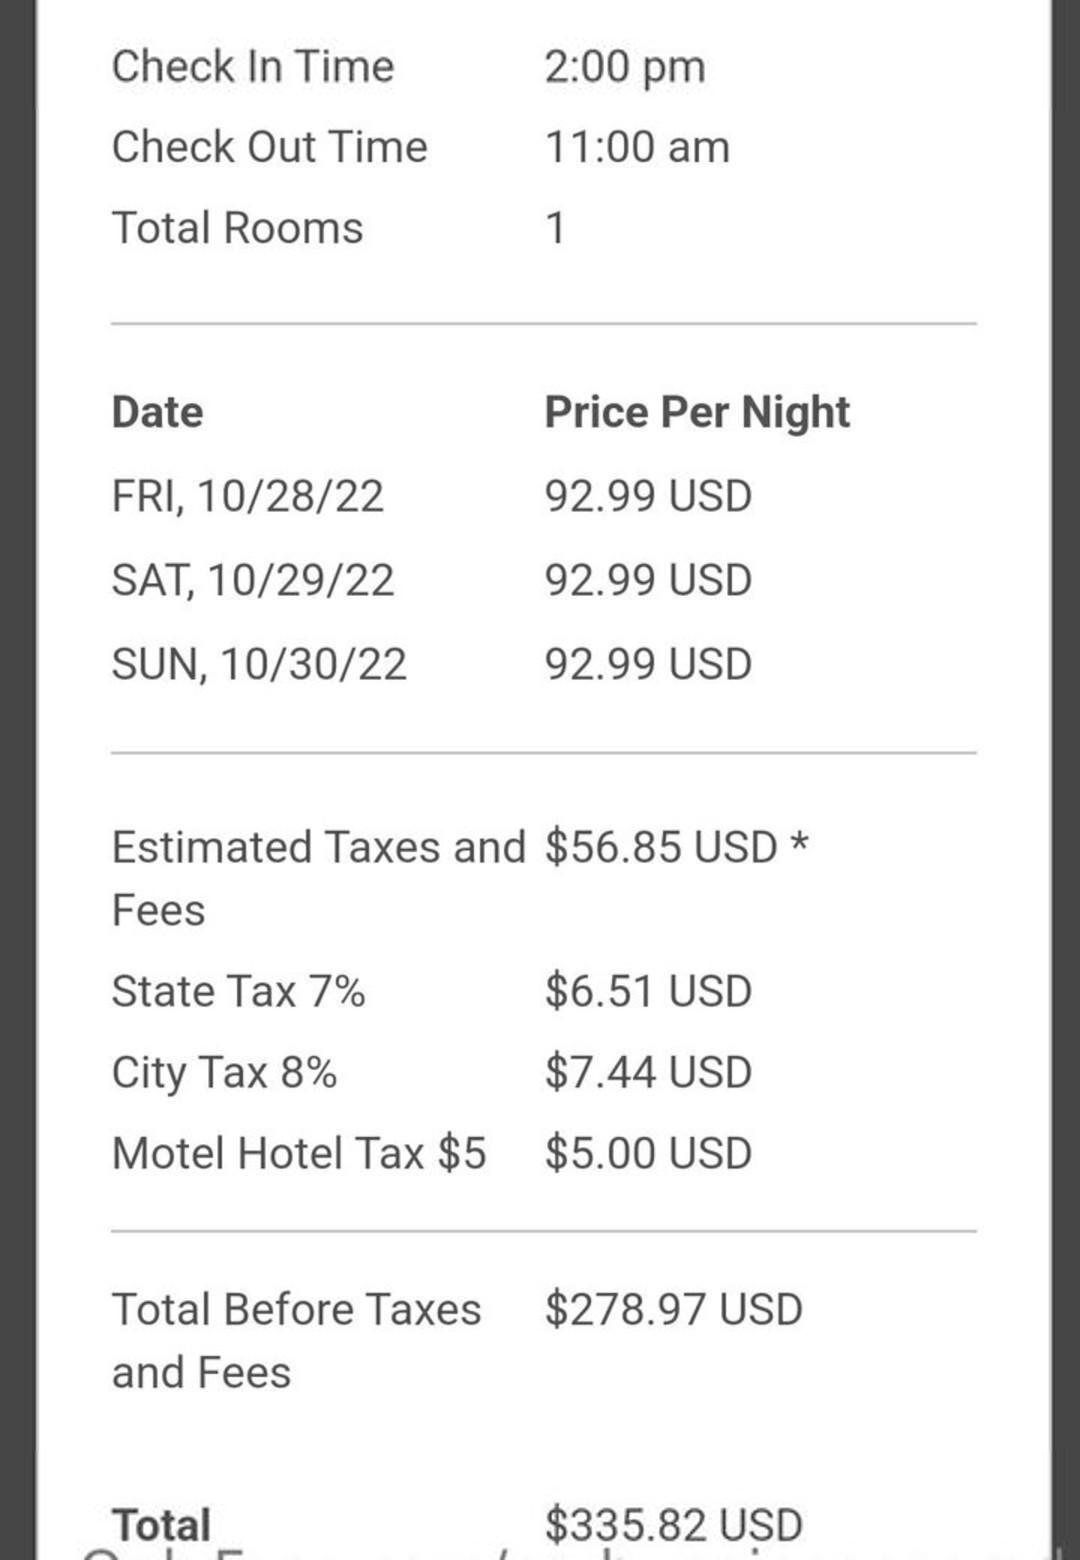Select the SAT, 10/29/22 date row
This screenshot has height=1560, width=1080.
[253, 580]
